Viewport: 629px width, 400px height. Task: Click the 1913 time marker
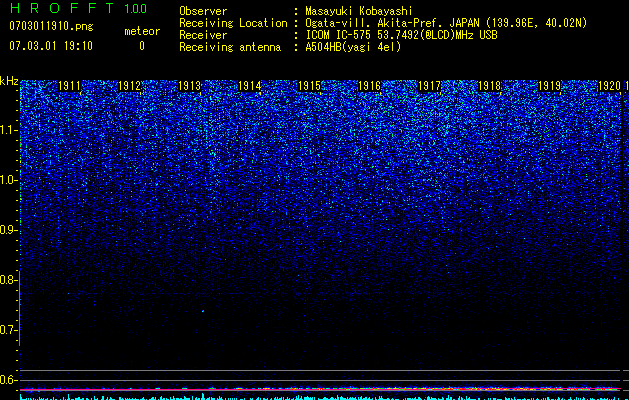pyautogui.click(x=189, y=86)
